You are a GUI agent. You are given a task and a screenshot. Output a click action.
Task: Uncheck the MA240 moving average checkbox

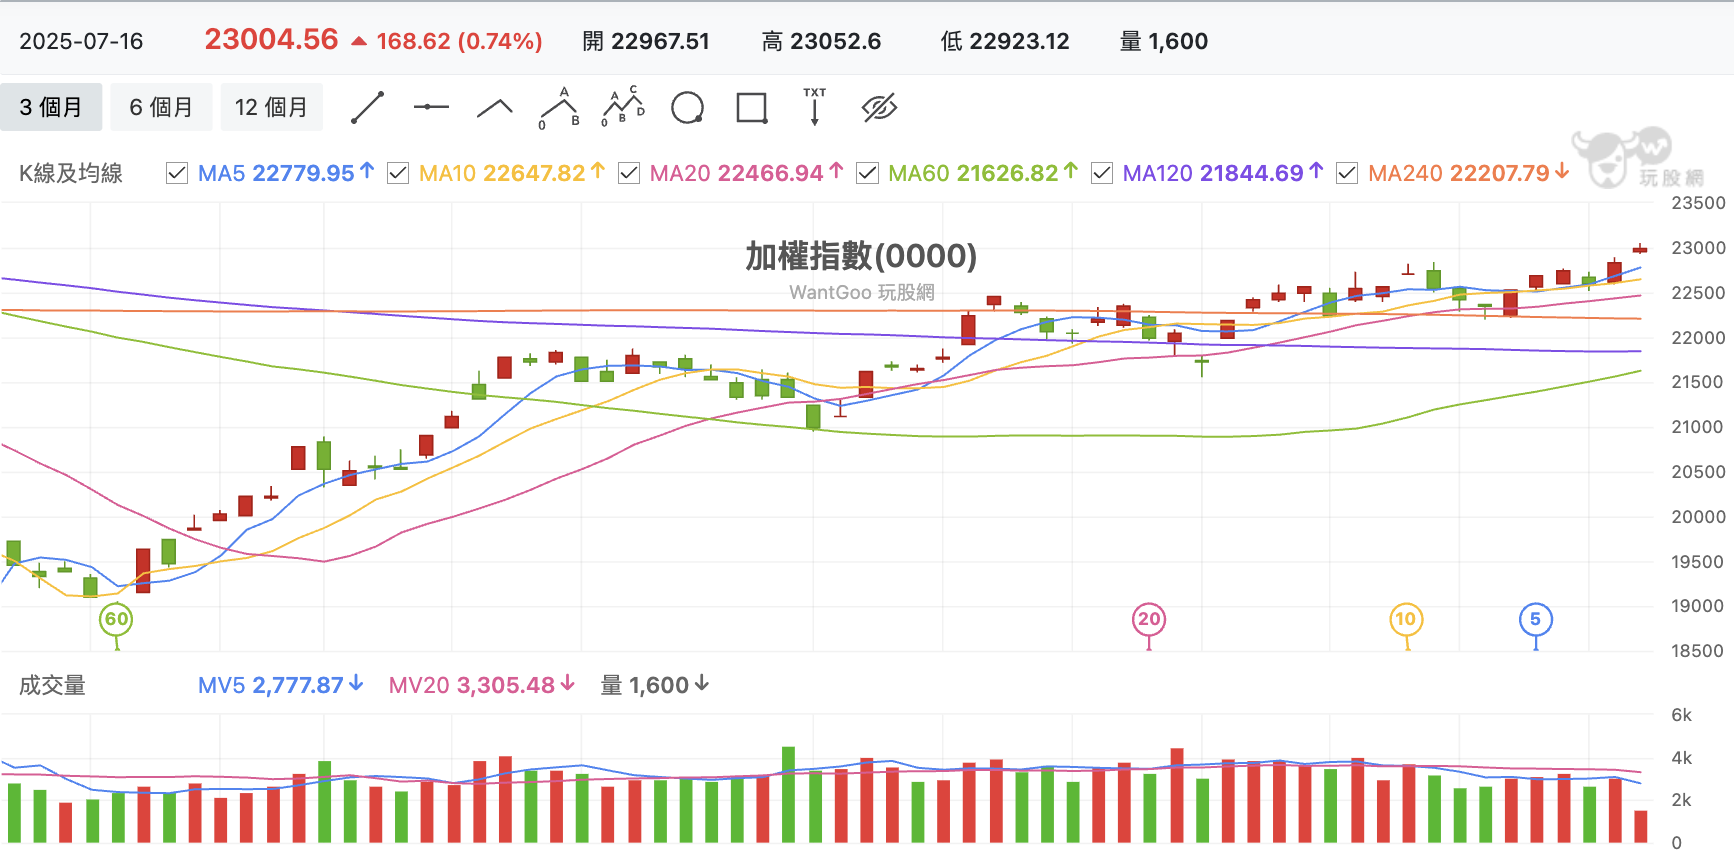1347,173
